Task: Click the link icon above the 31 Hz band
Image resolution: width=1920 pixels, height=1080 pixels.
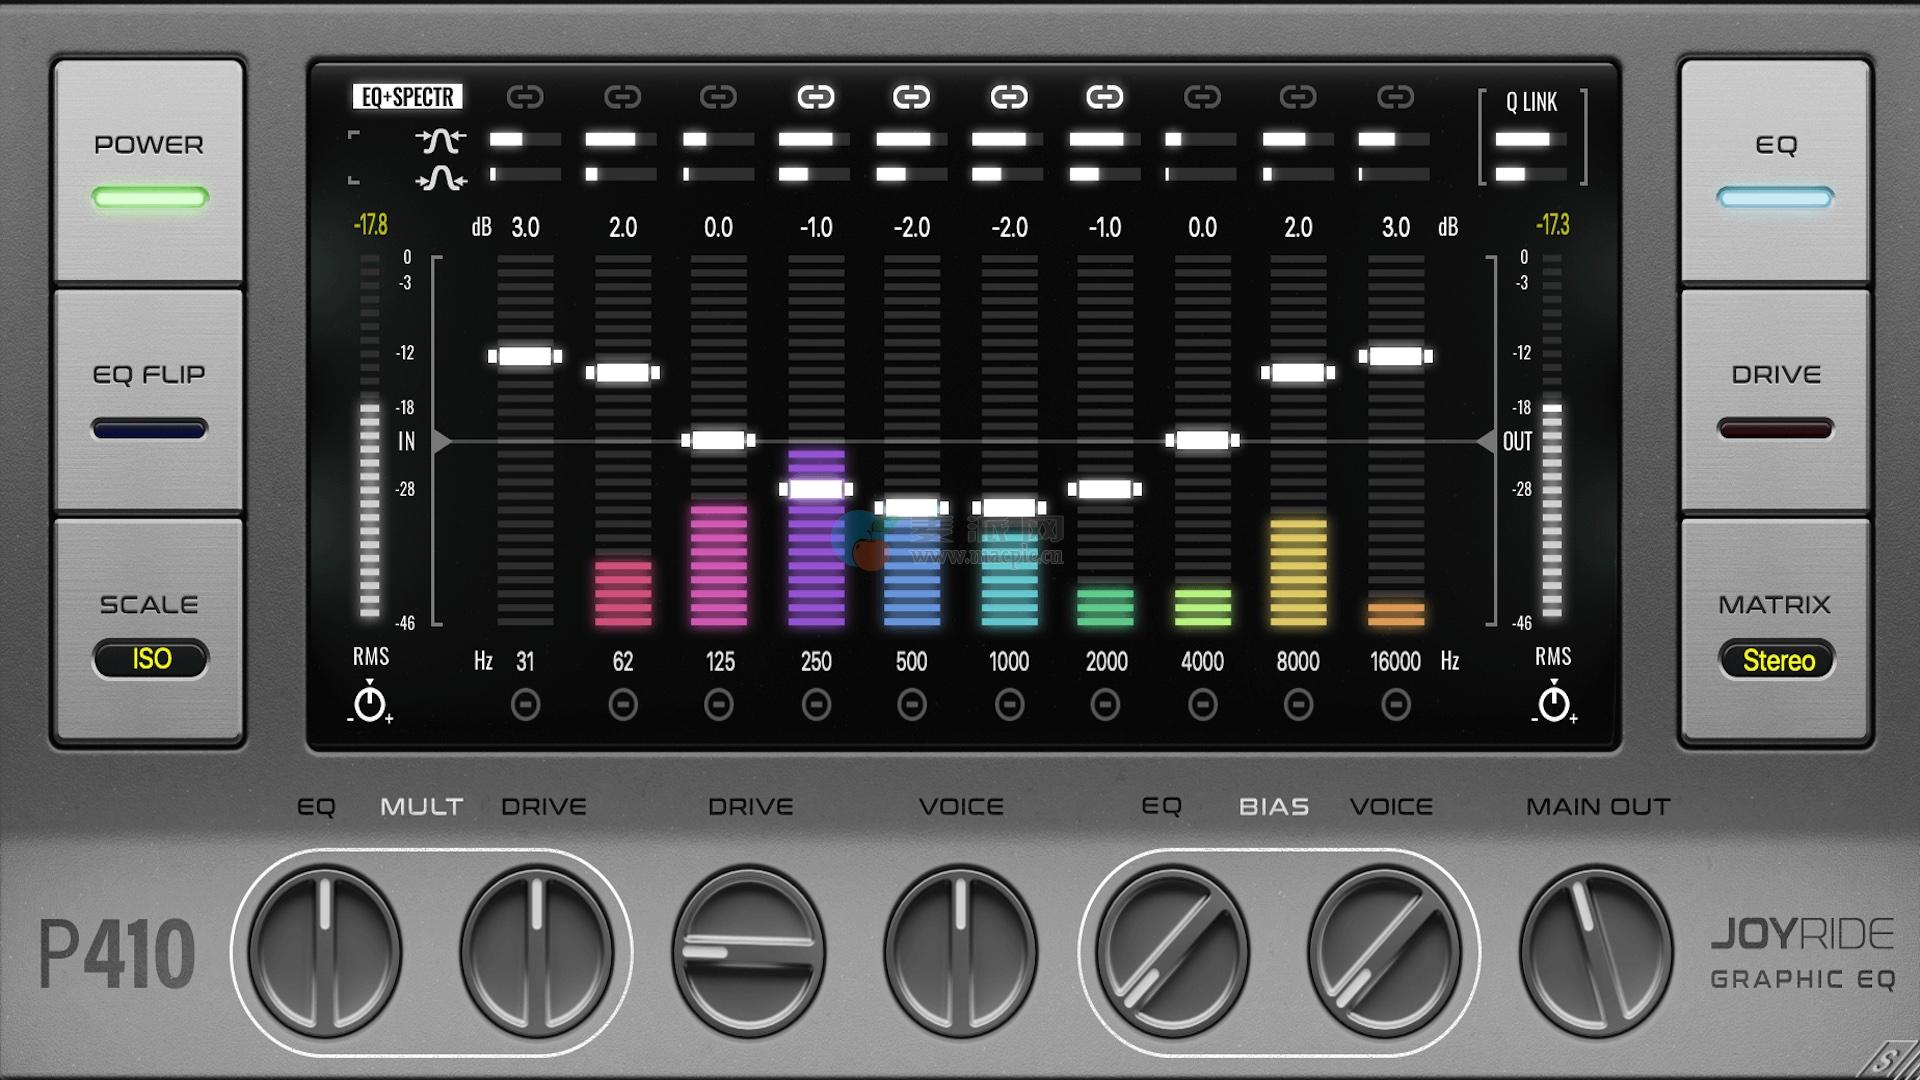Action: tap(525, 97)
